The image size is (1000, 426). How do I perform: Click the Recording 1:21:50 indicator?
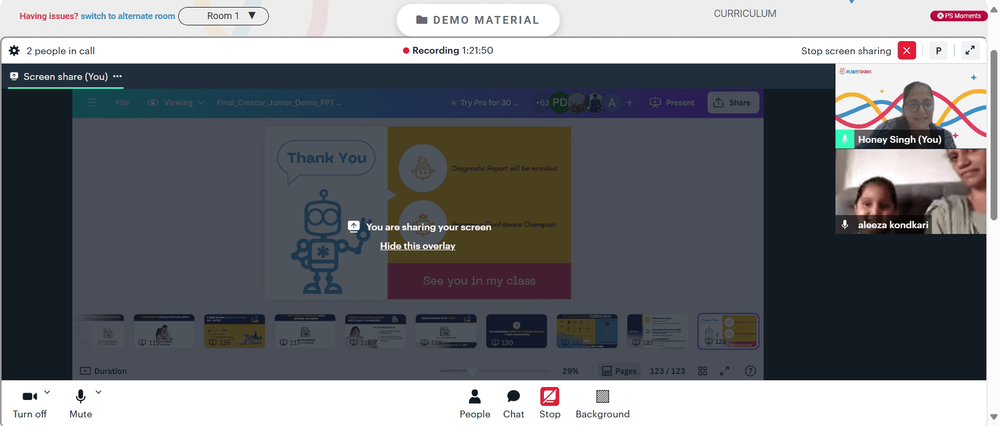coord(448,50)
